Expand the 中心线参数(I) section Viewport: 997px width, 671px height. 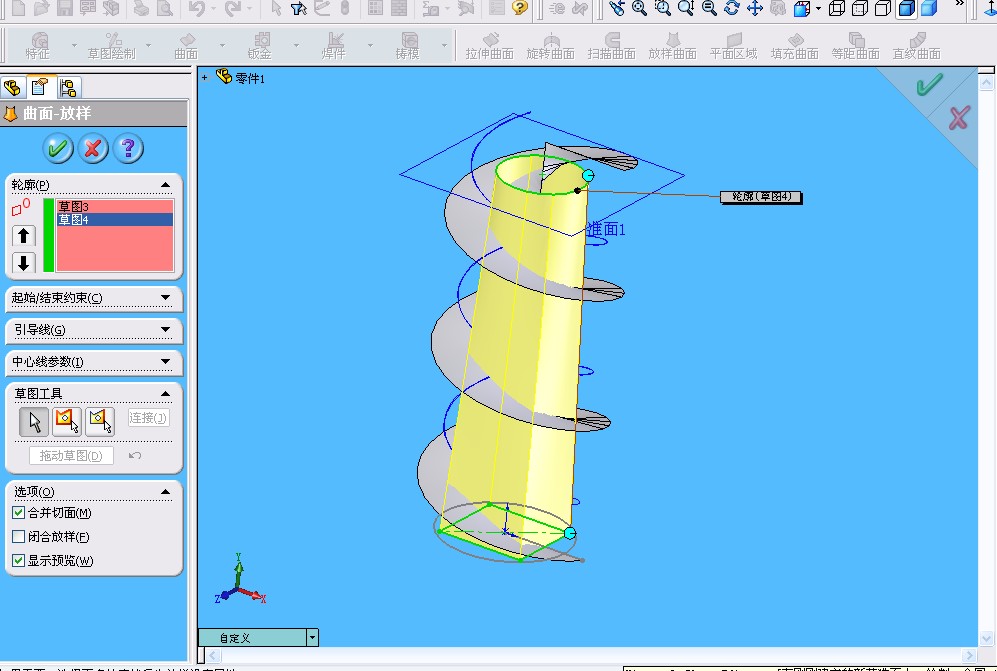point(165,361)
